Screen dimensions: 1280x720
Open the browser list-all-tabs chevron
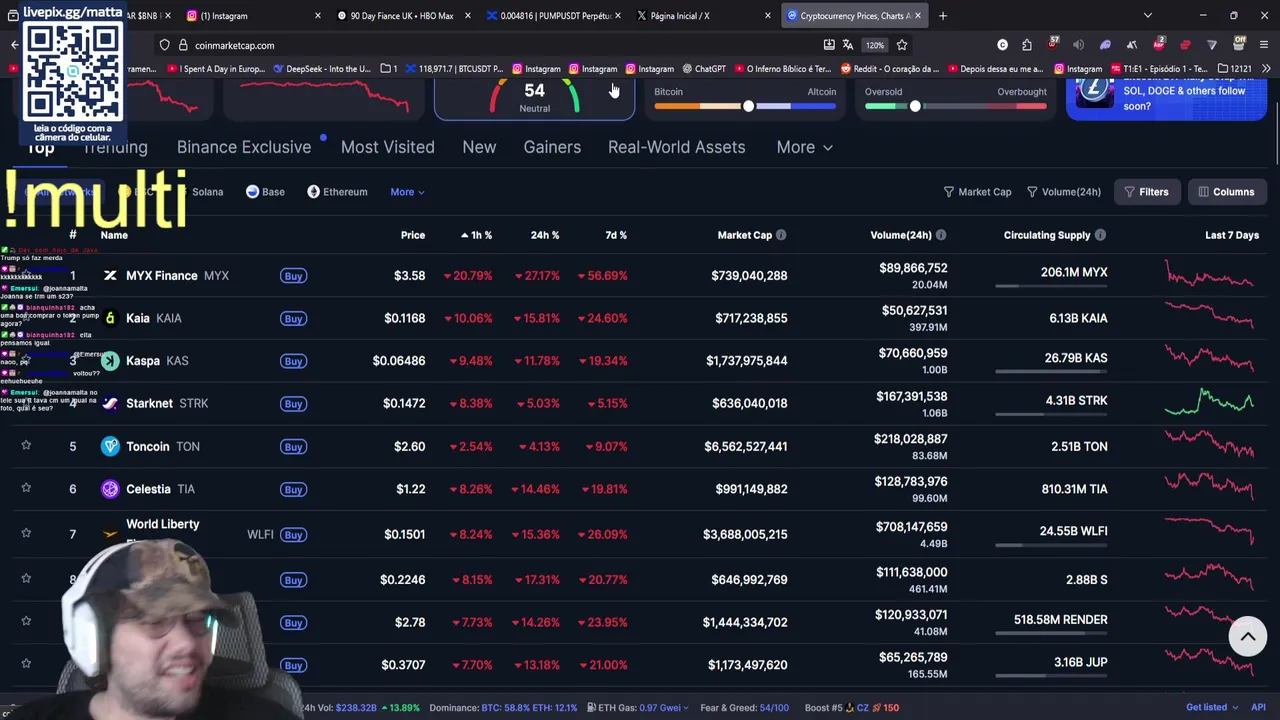[x=1148, y=16]
